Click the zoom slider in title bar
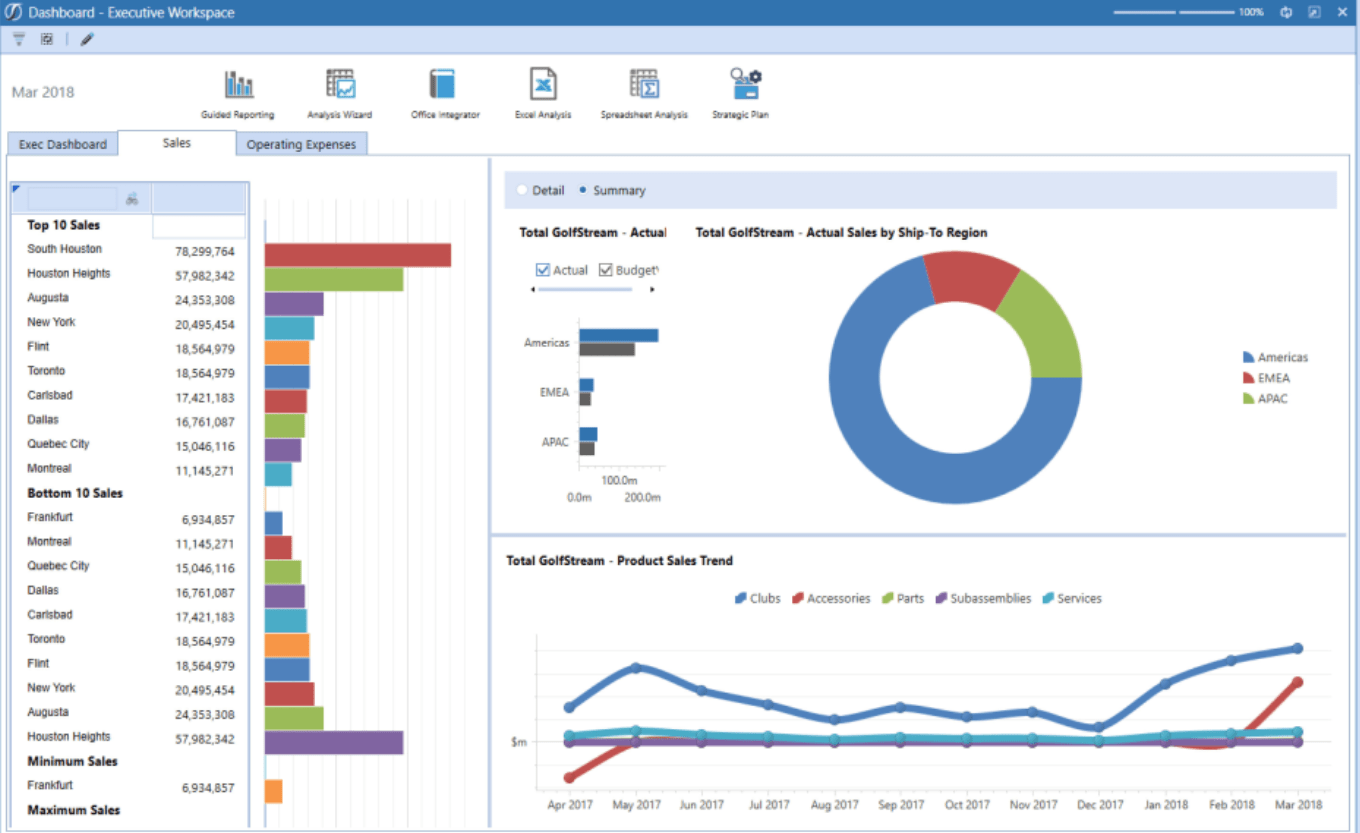 click(1177, 12)
